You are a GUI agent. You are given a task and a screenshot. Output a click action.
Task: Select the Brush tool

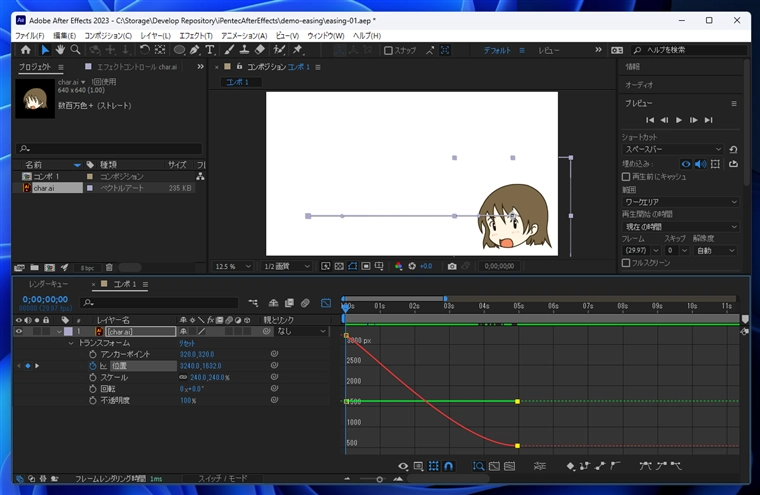[229, 49]
